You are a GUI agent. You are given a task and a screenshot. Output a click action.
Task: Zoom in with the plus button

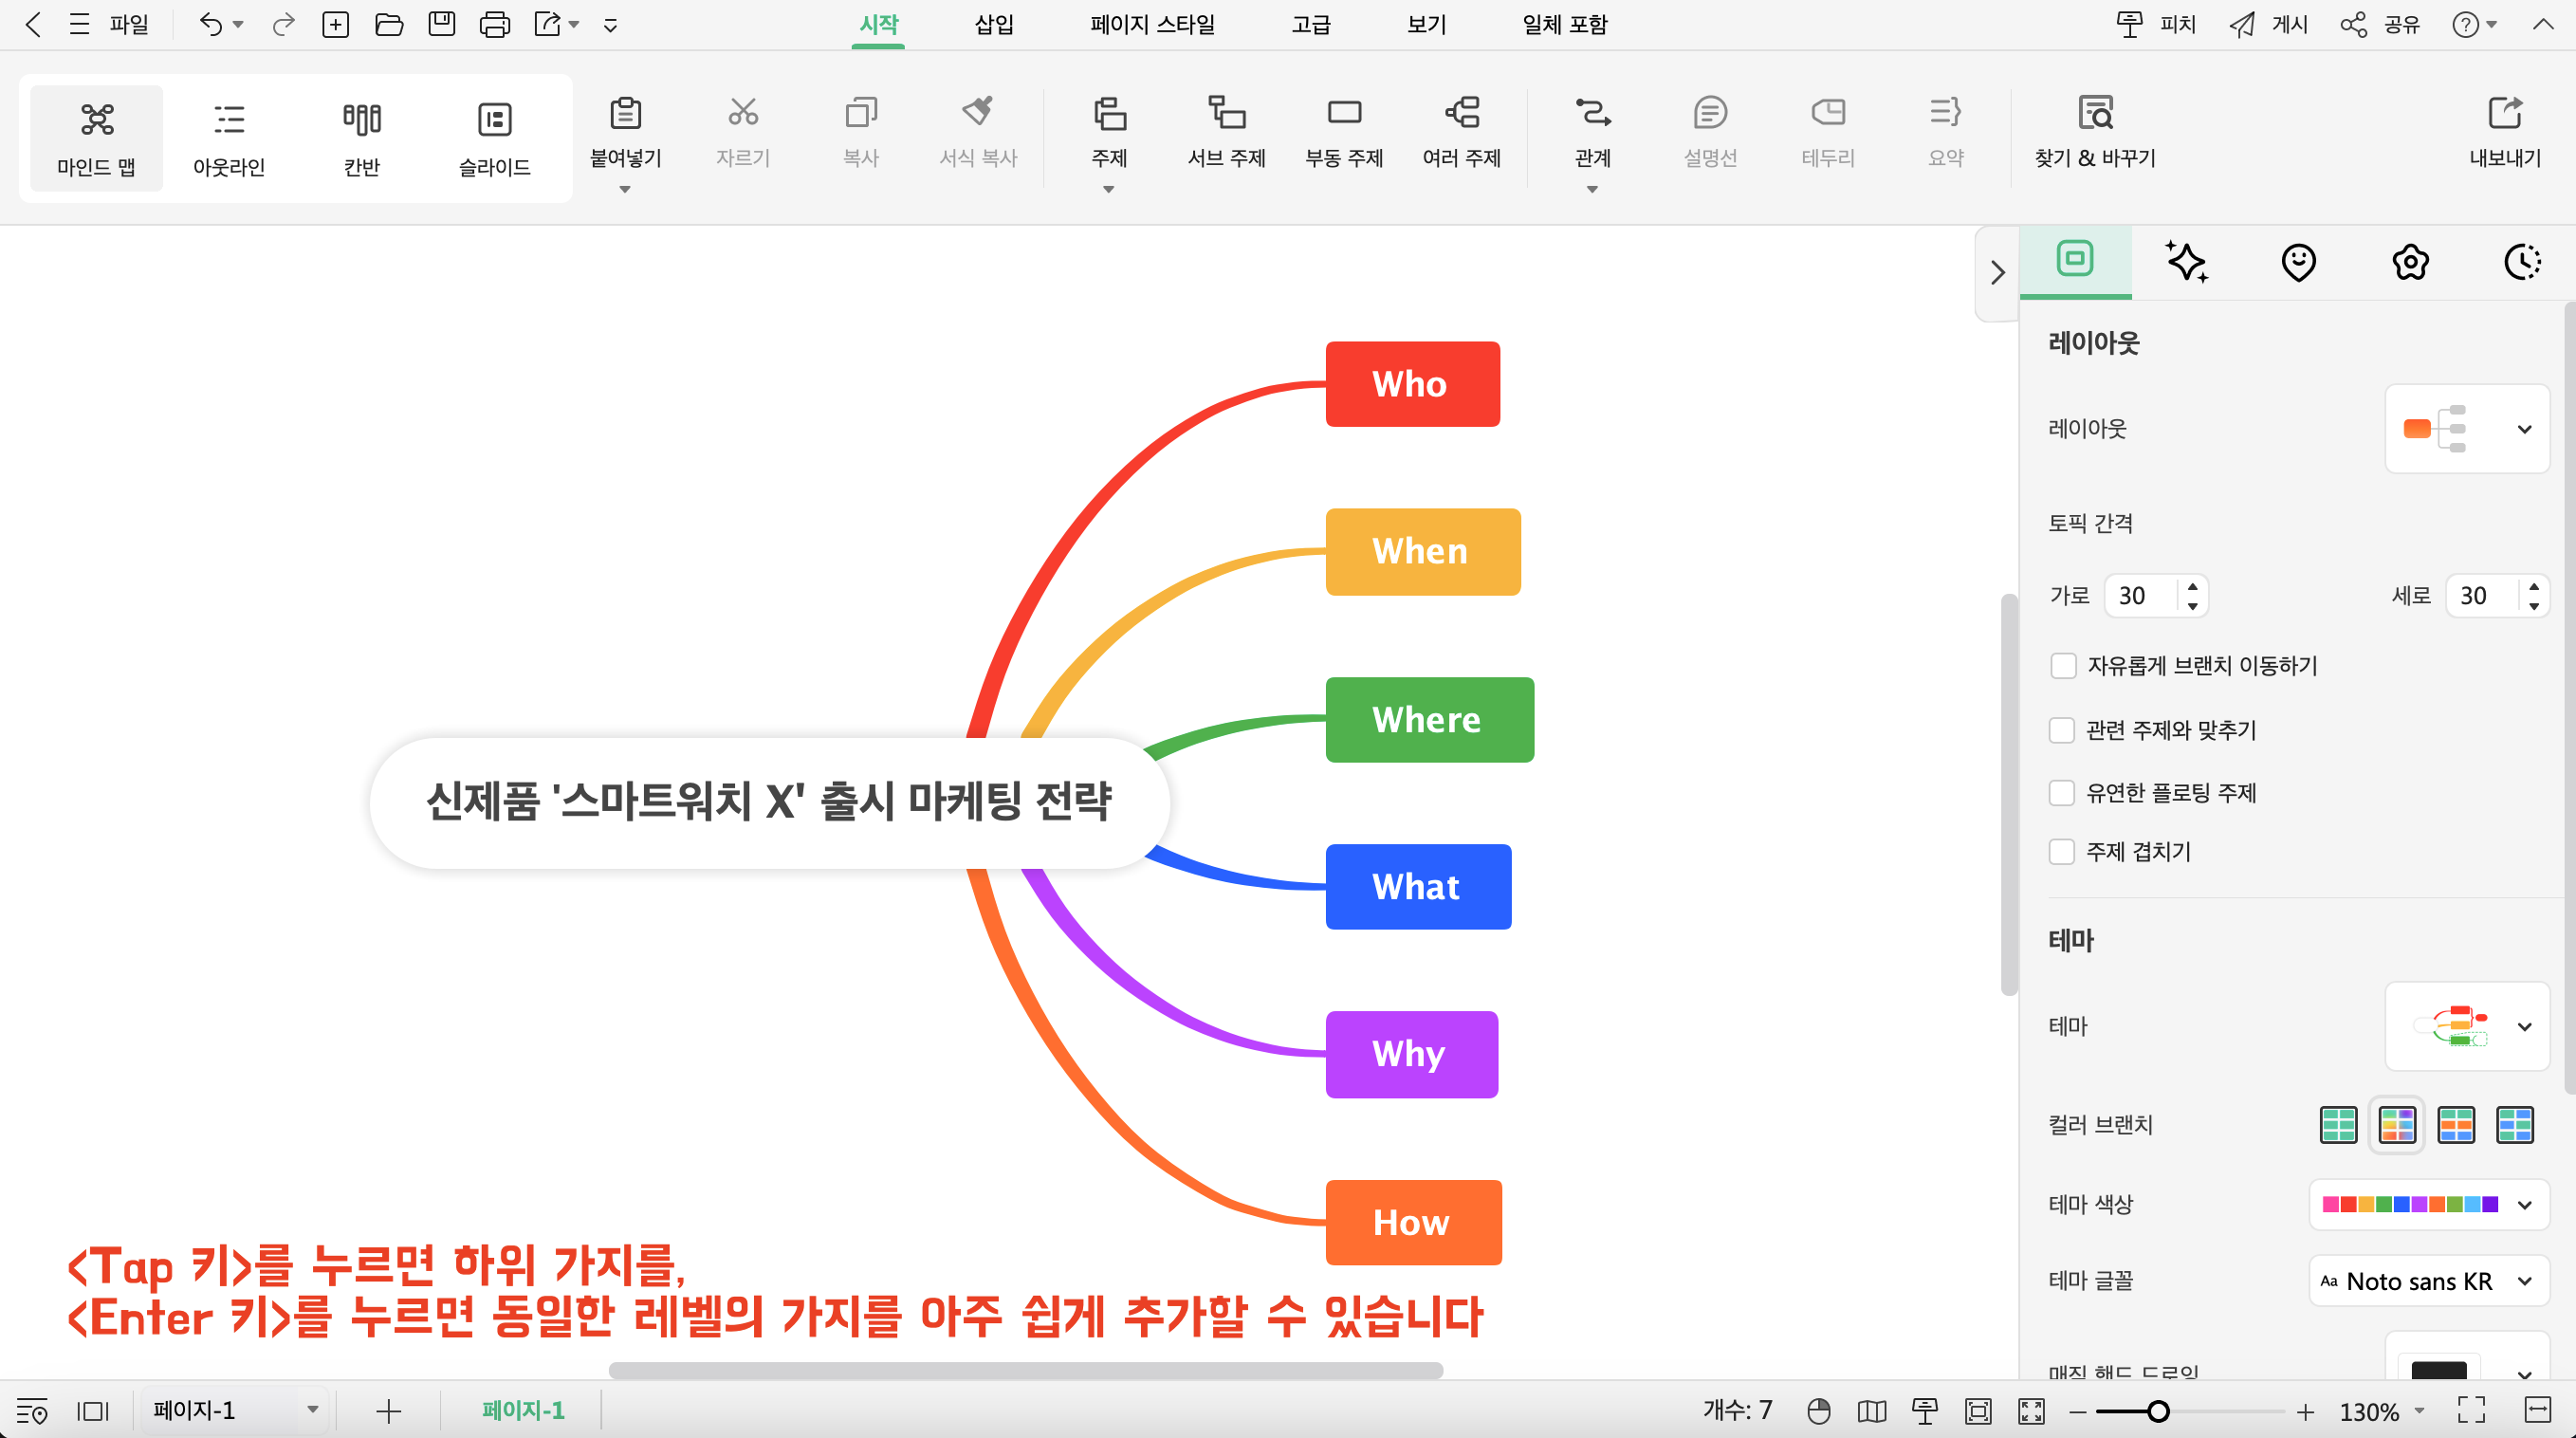(2305, 1411)
